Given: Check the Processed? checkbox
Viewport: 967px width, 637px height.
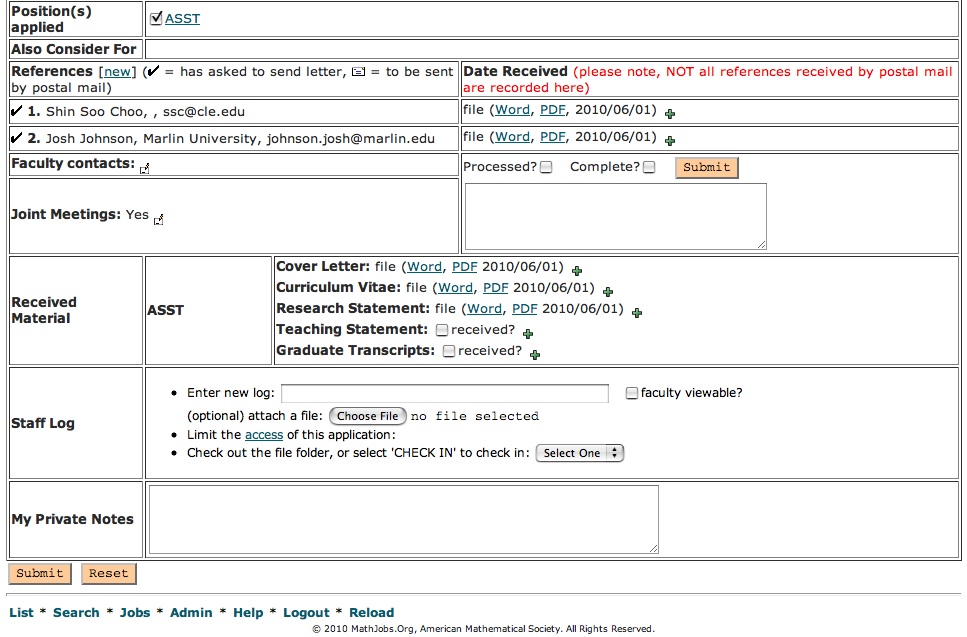Looking at the screenshot, I should point(546,168).
